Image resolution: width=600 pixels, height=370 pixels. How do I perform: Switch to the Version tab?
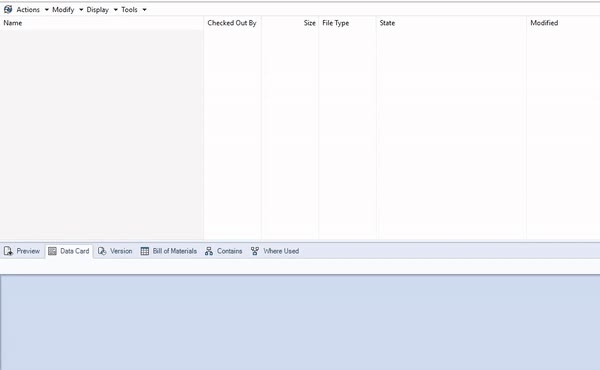(115, 251)
